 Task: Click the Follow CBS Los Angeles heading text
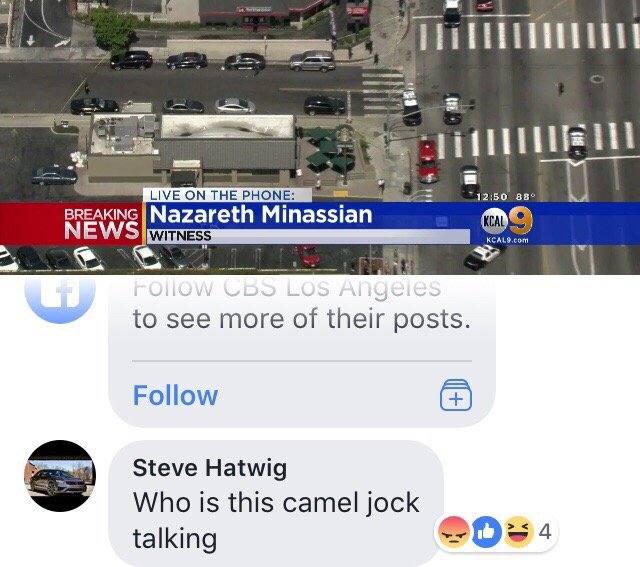tap(287, 287)
